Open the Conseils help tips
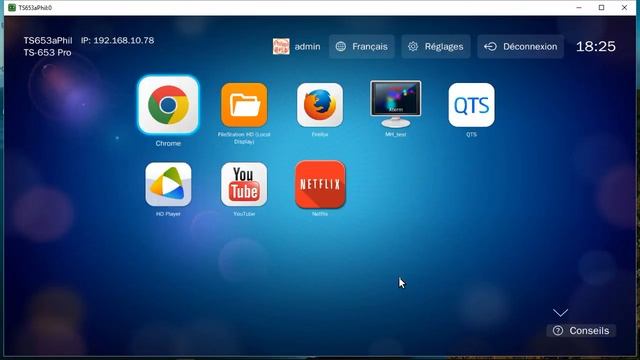The image size is (640, 360). tap(581, 331)
